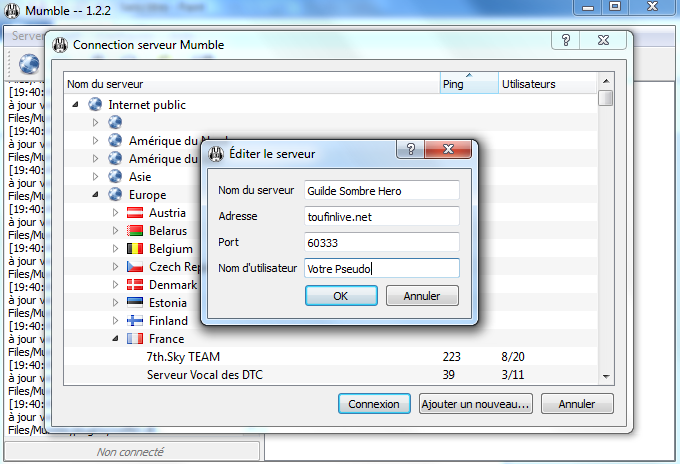Click the Non connecté status bar text
The image size is (680, 464).
(x=130, y=452)
